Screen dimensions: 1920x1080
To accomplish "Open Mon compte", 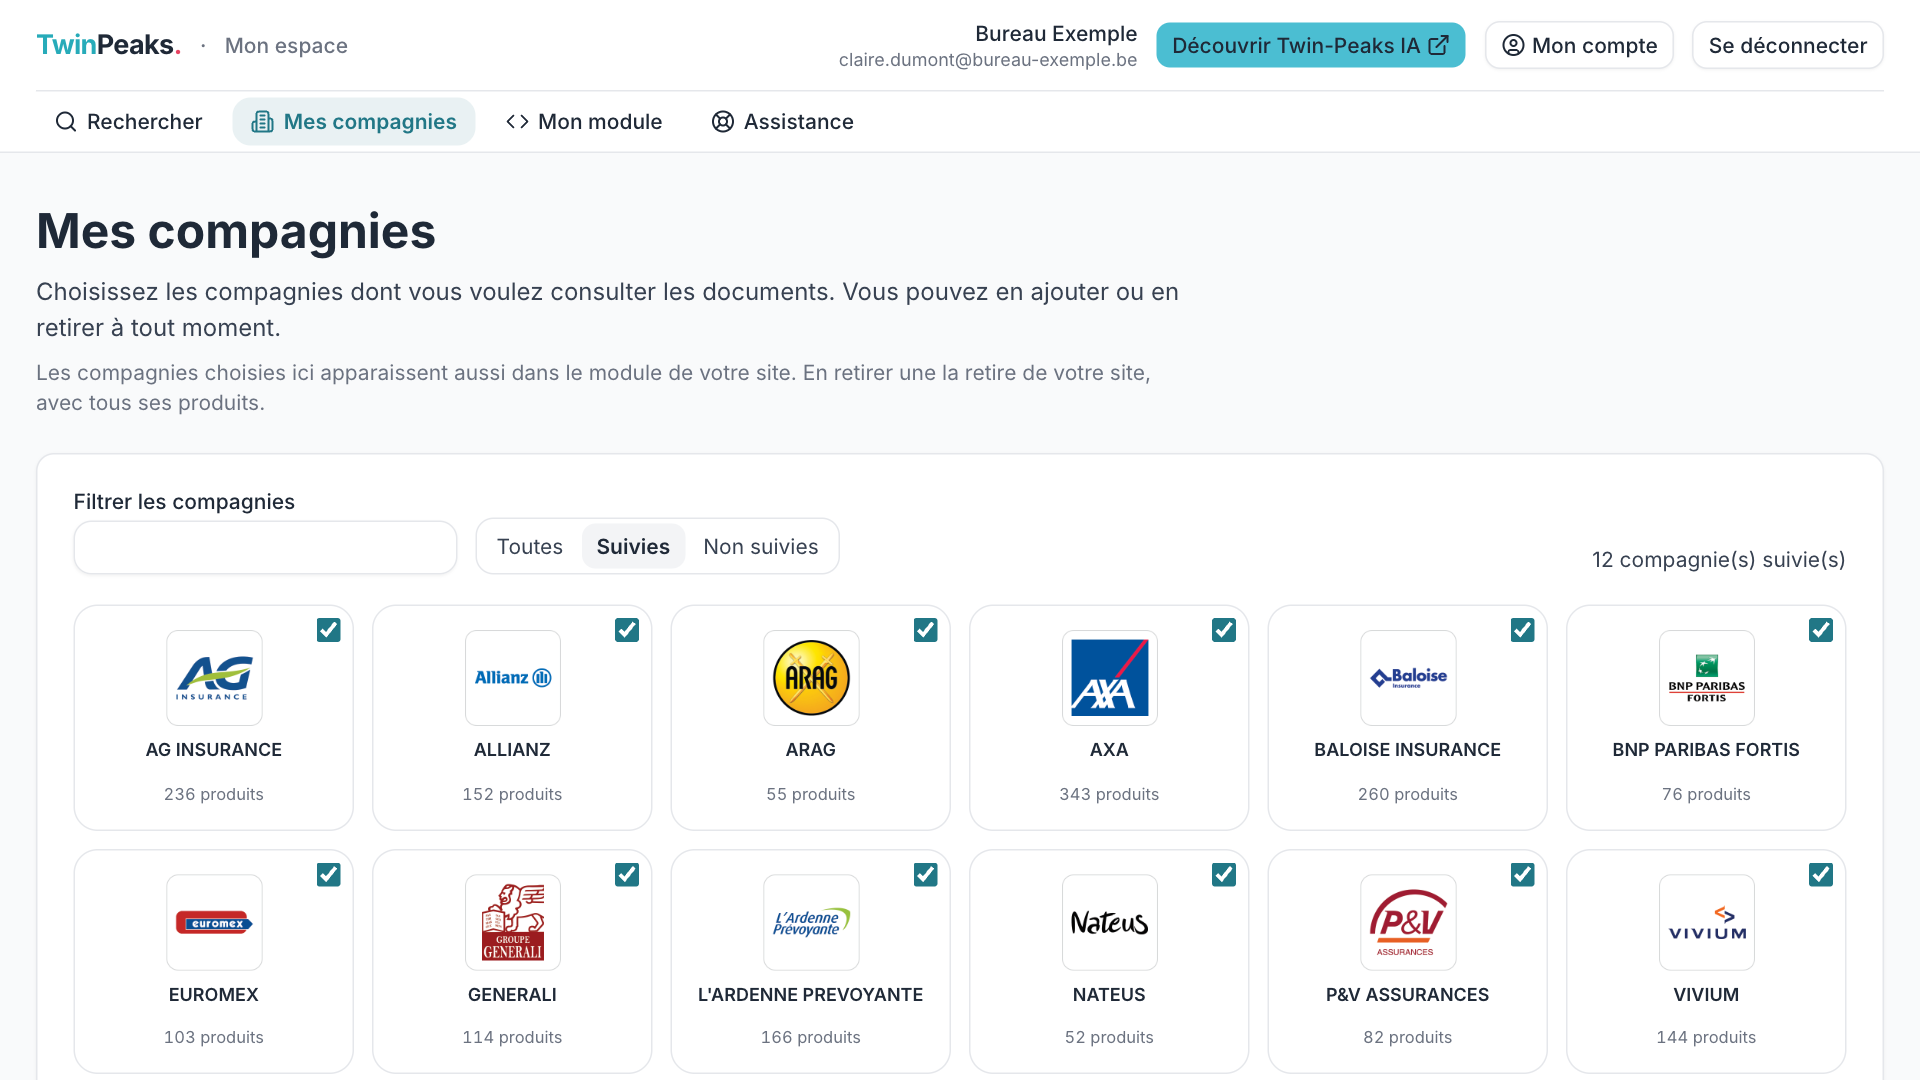I will click(1580, 45).
